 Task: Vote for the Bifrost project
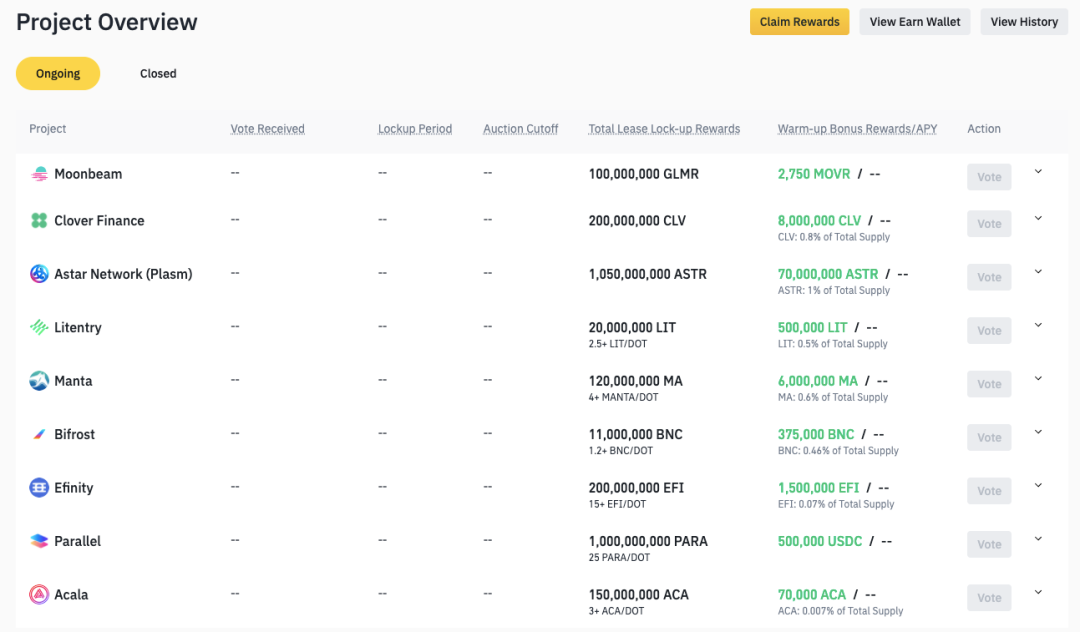click(989, 437)
